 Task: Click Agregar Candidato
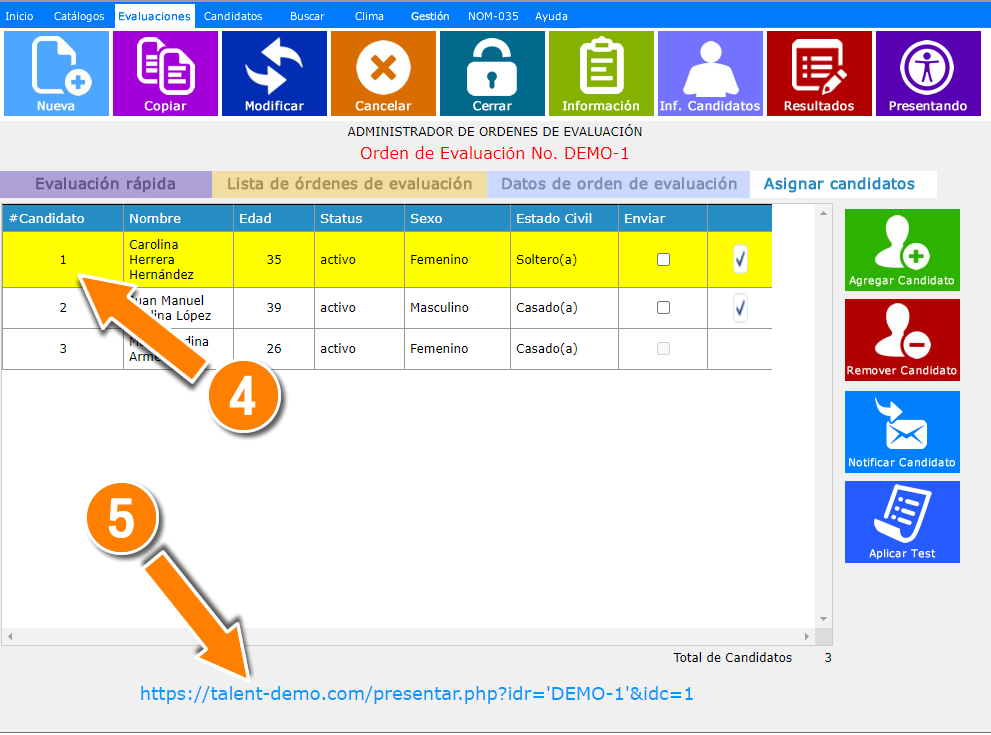pos(902,250)
